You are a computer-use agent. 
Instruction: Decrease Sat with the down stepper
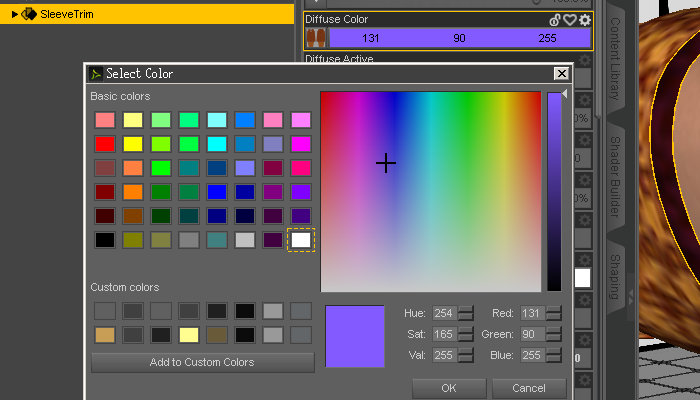tap(466, 338)
